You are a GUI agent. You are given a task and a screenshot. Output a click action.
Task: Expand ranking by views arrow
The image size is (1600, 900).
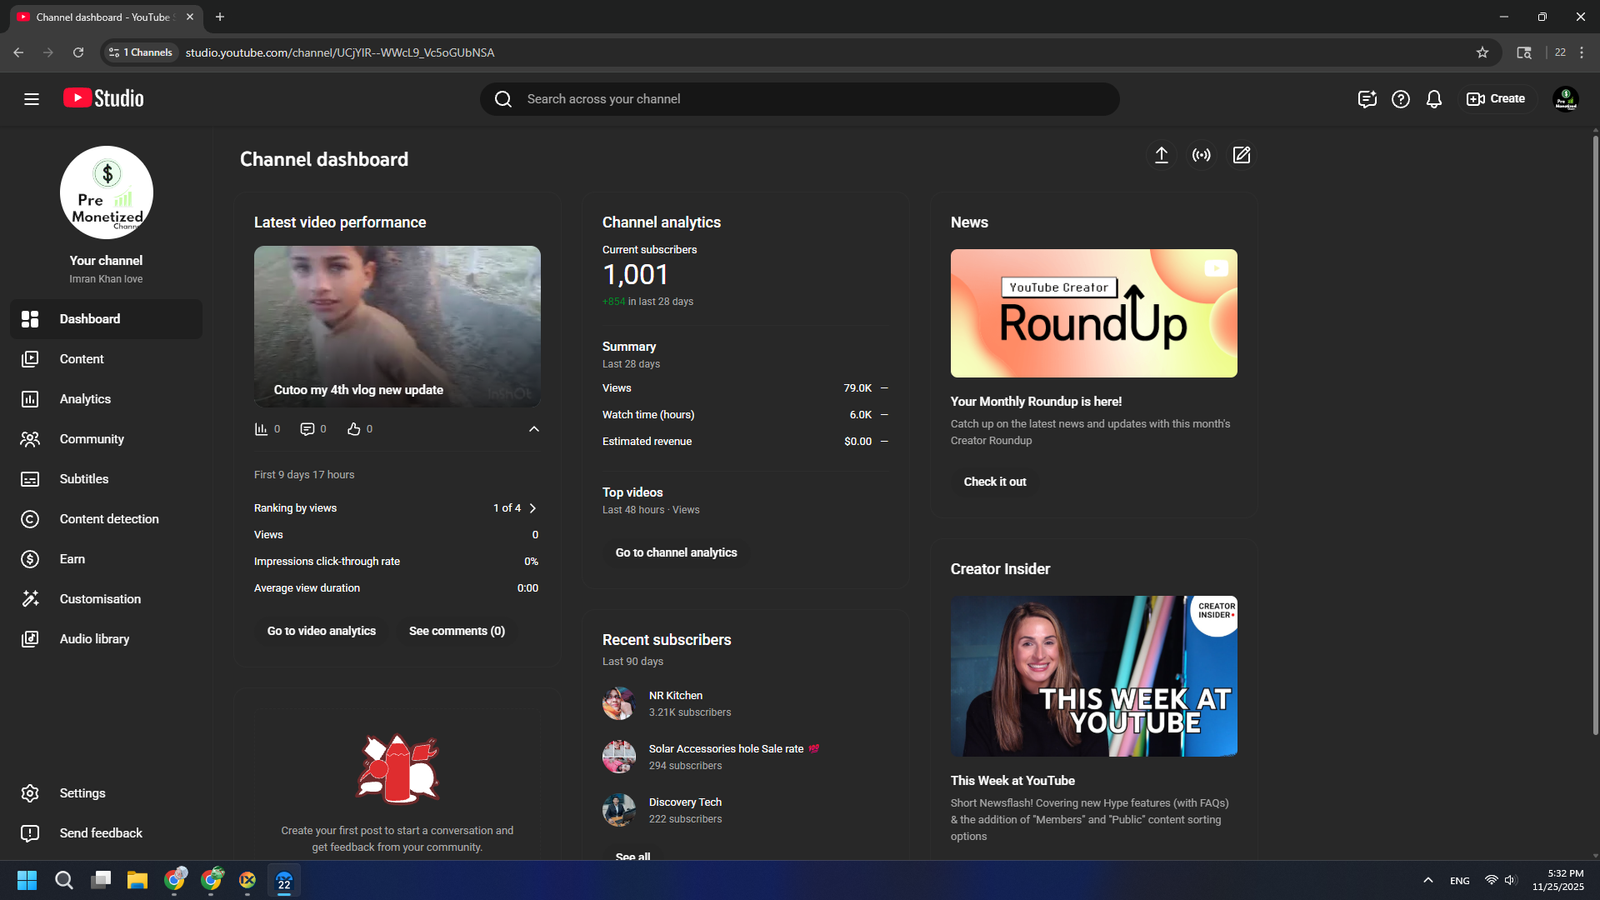533,508
